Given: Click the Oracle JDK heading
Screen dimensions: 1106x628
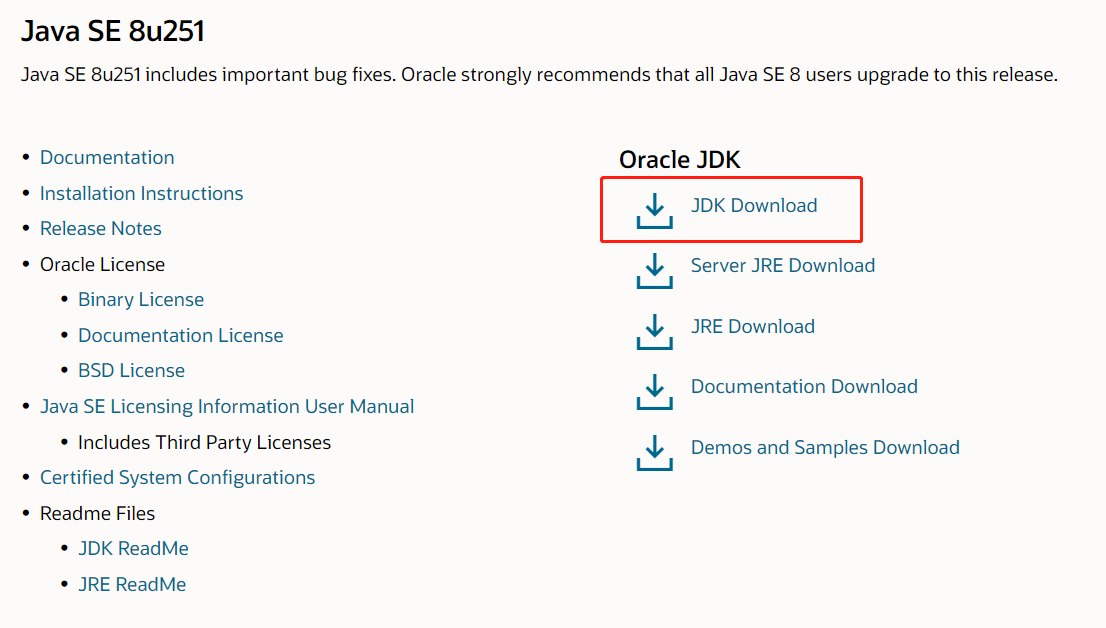Looking at the screenshot, I should click(x=679, y=159).
